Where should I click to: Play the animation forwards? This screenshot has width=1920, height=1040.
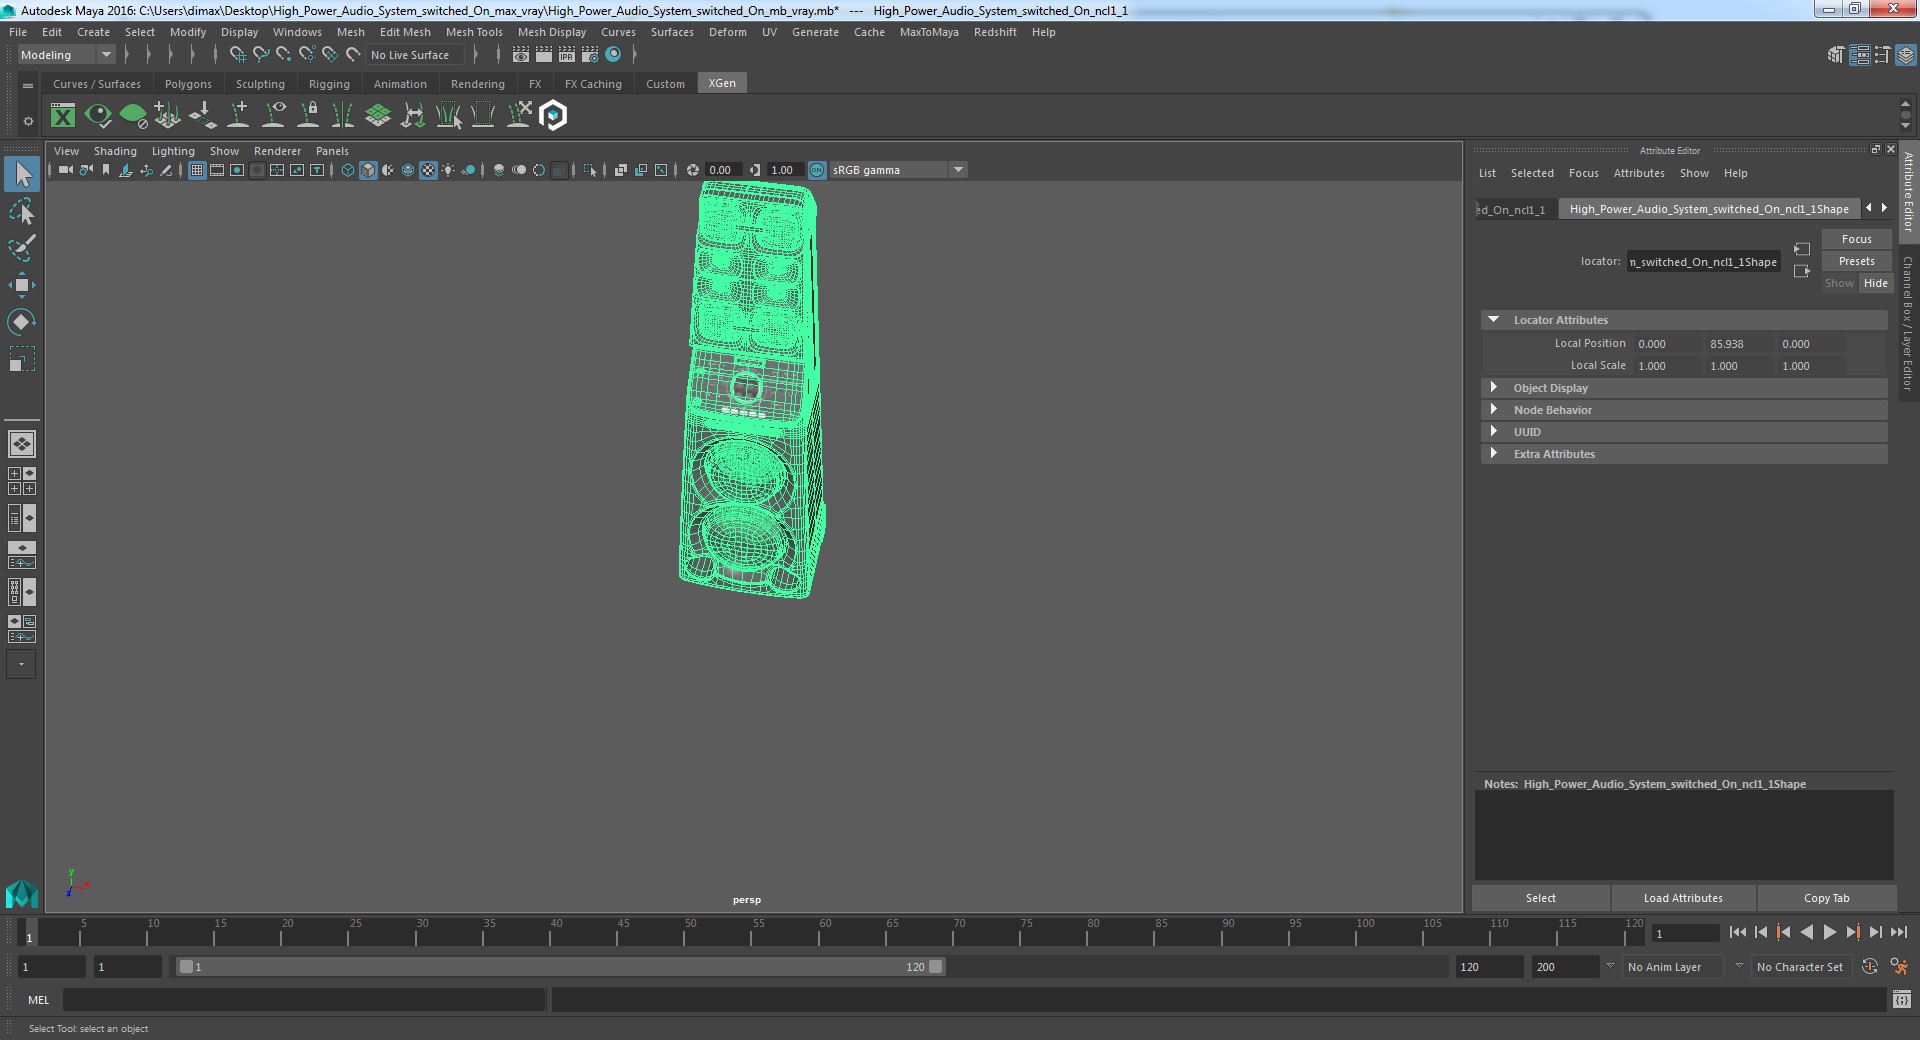1830,932
